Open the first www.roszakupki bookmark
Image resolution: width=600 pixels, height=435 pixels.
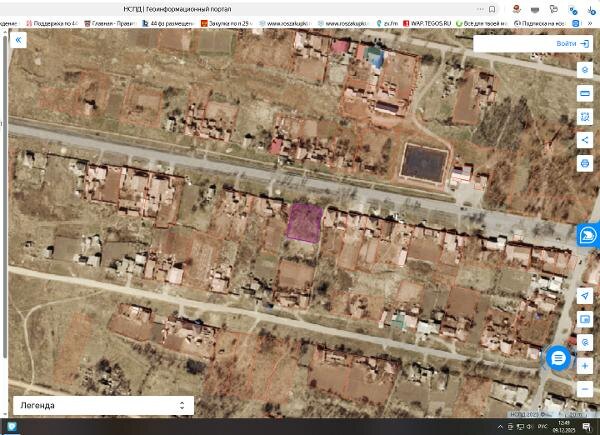pos(285,23)
